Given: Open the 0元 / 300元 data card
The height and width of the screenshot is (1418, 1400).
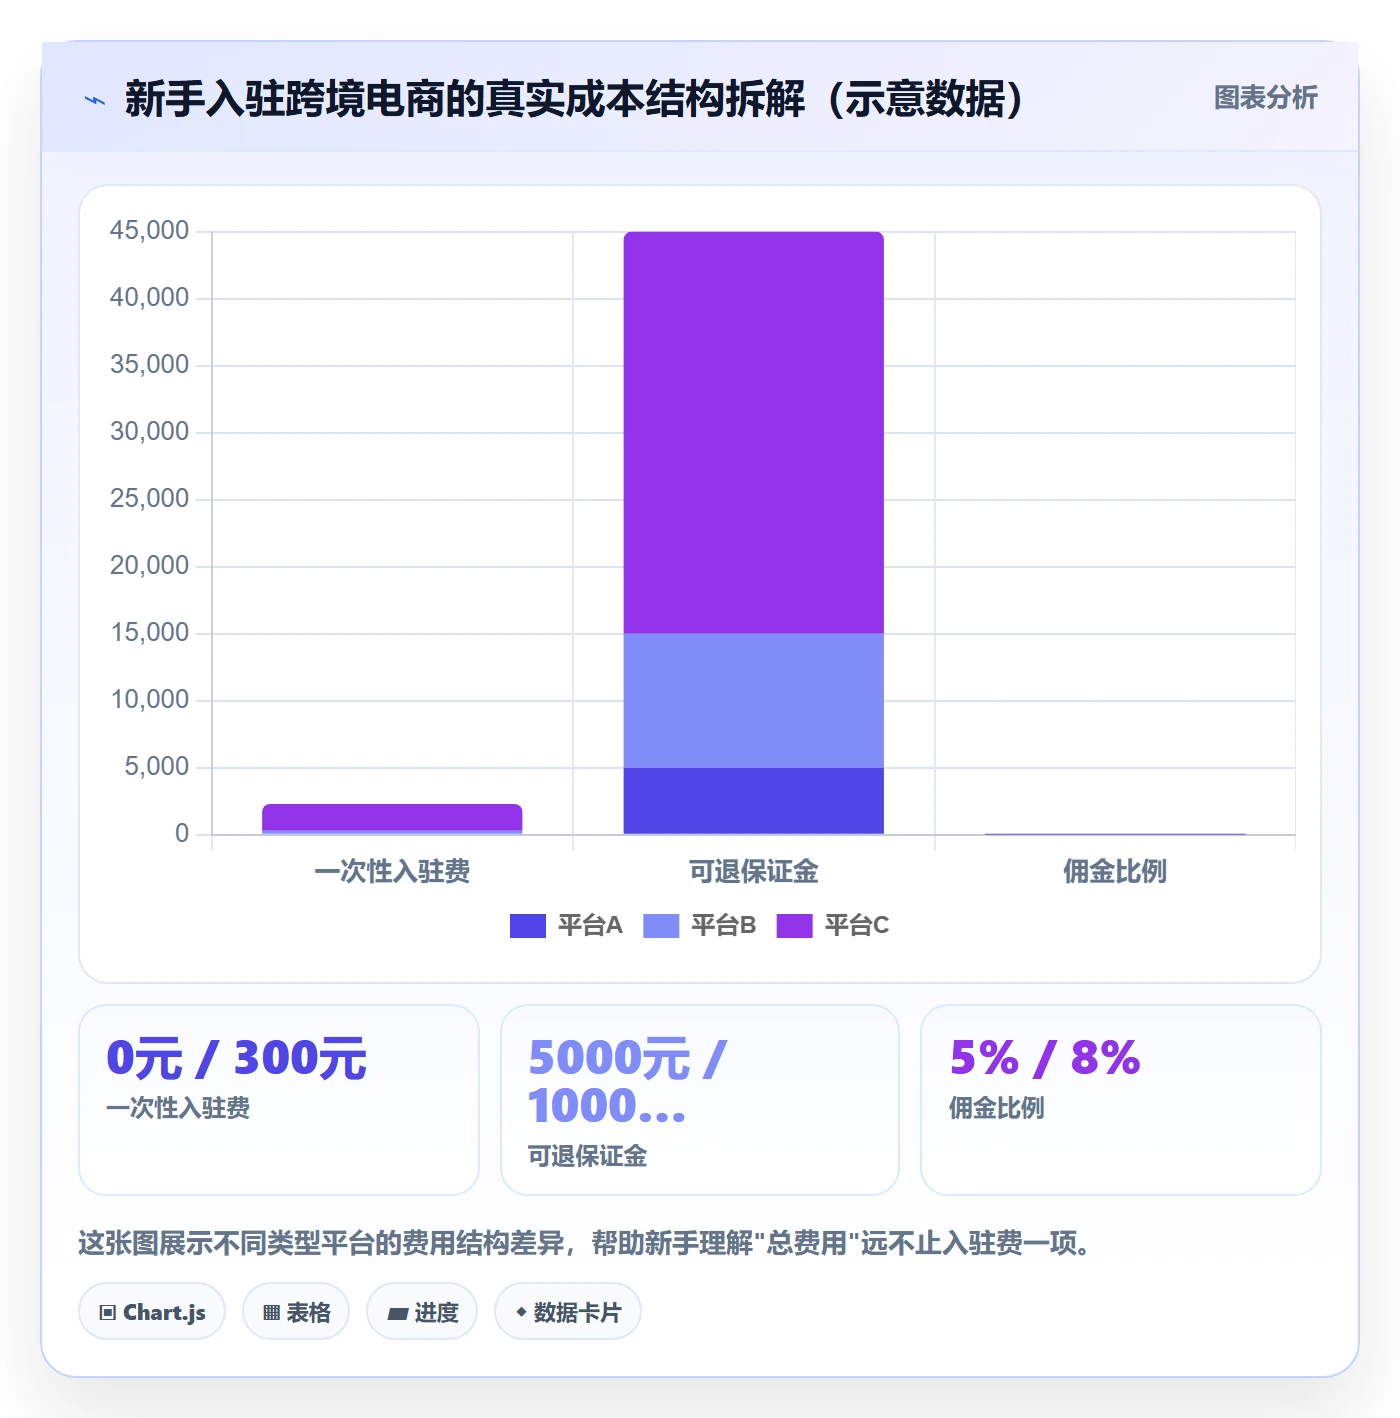Looking at the screenshot, I should tap(279, 1100).
